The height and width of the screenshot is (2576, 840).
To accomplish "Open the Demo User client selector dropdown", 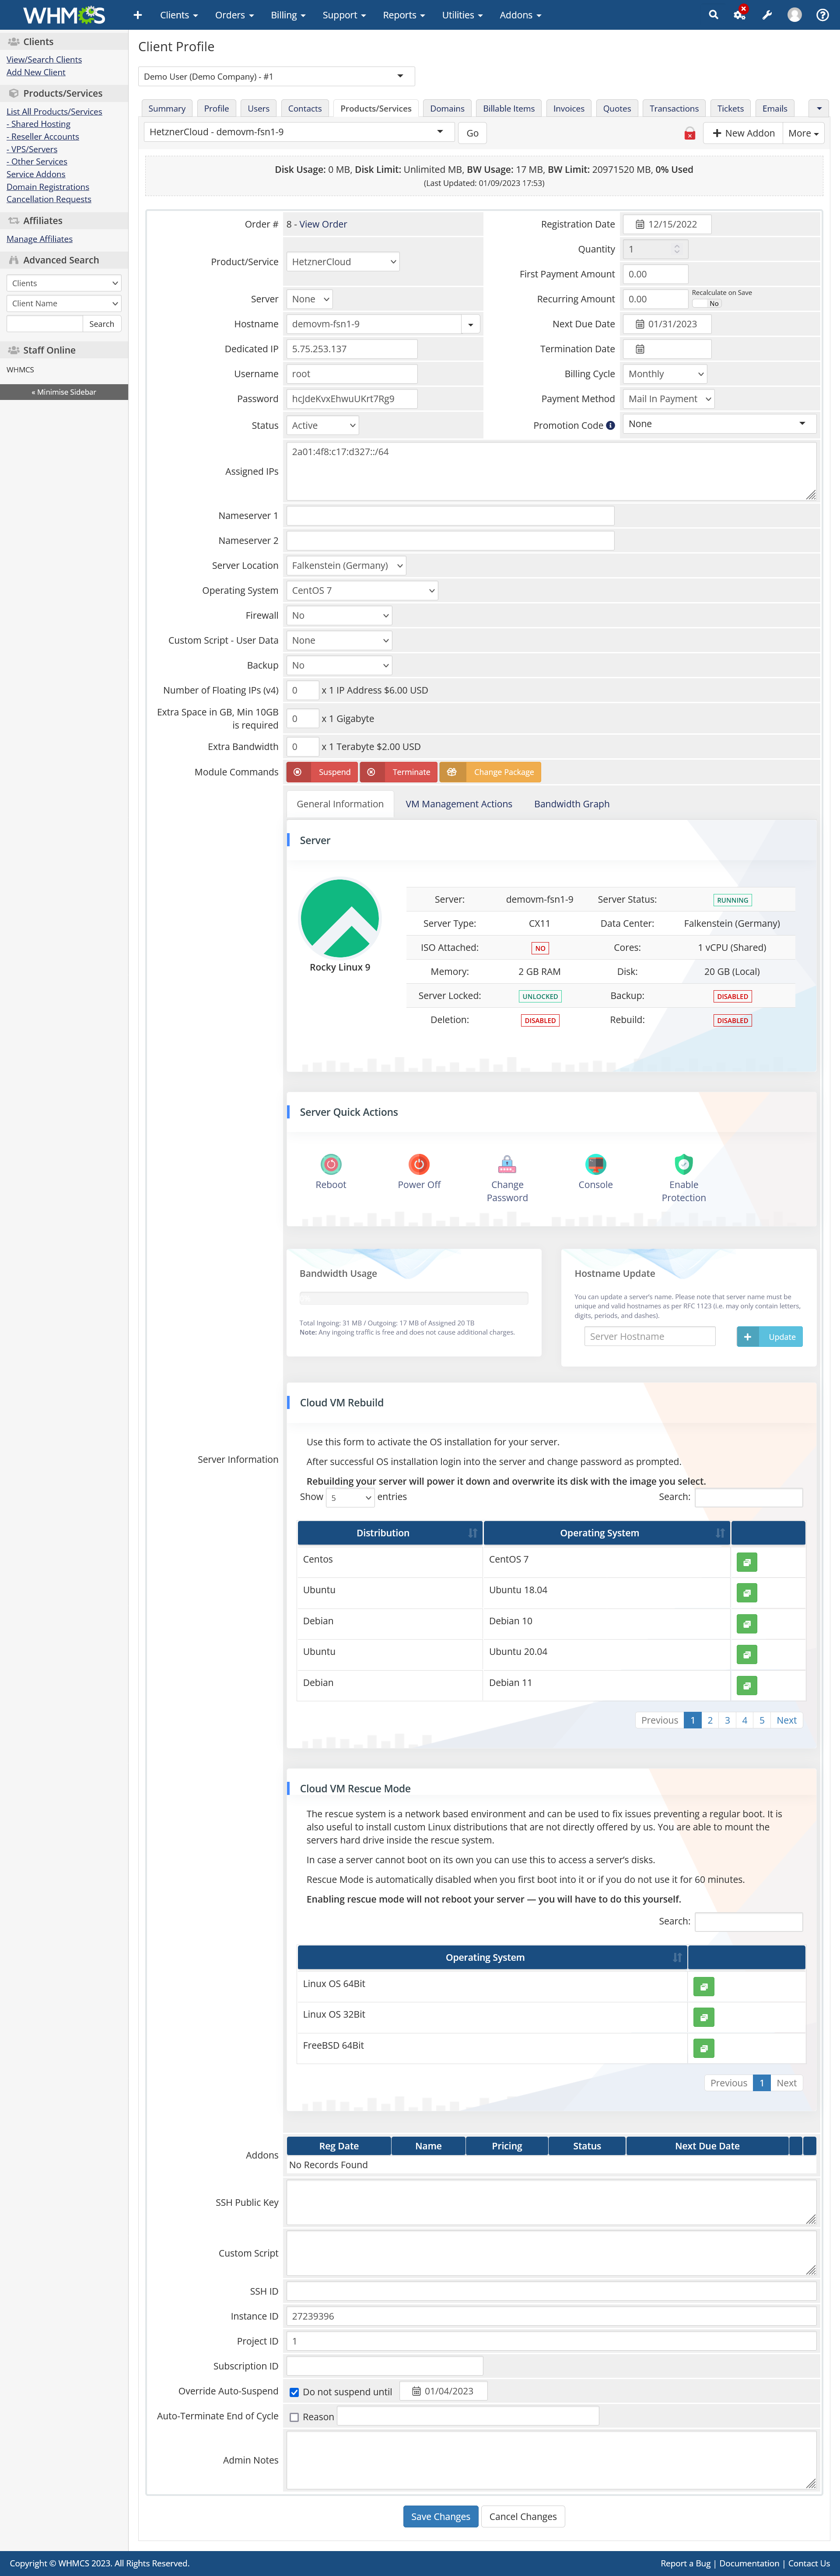I will 276,77.
